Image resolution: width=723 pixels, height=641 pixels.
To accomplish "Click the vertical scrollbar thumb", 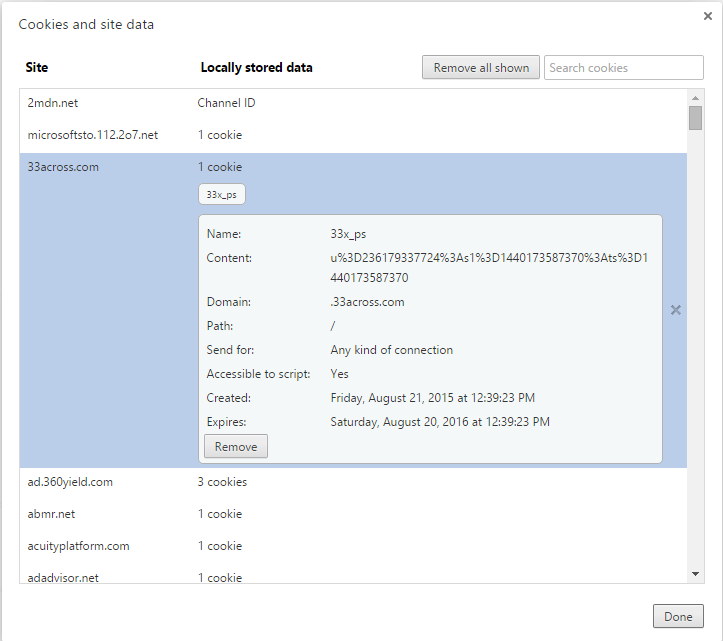I will point(695,118).
